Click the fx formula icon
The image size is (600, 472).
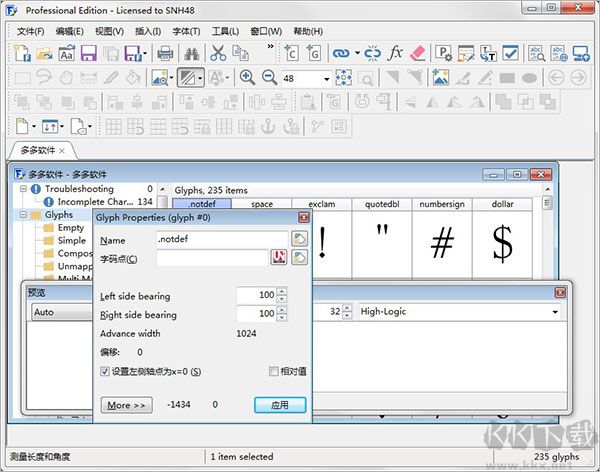[395, 53]
